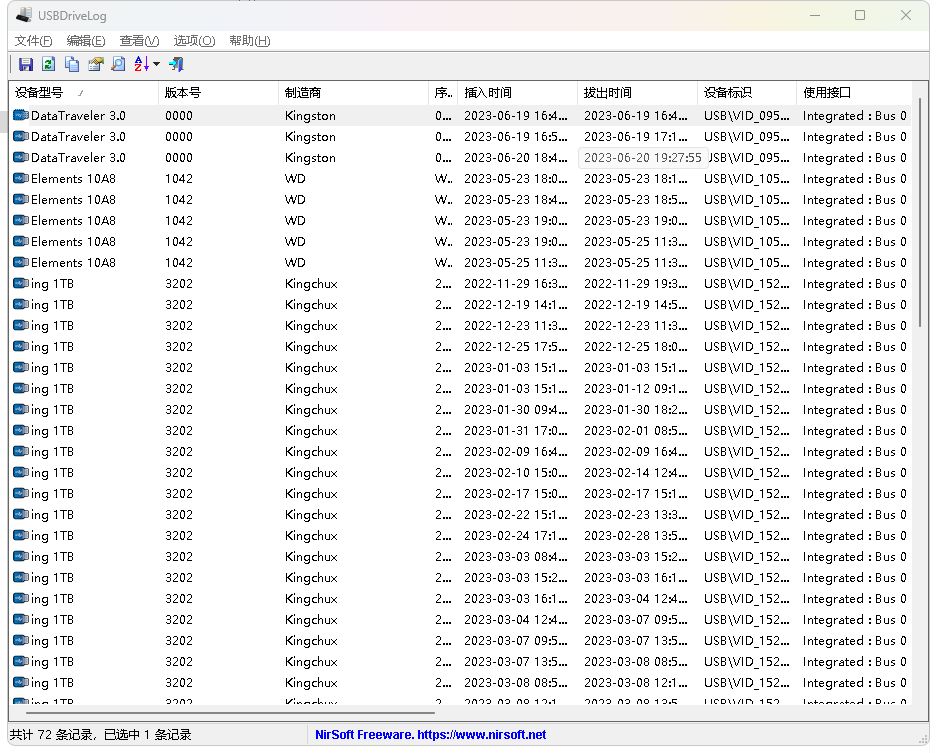Image resolution: width=937 pixels, height=753 pixels.
Task: Open the 选项(O) menu
Action: click(194, 41)
